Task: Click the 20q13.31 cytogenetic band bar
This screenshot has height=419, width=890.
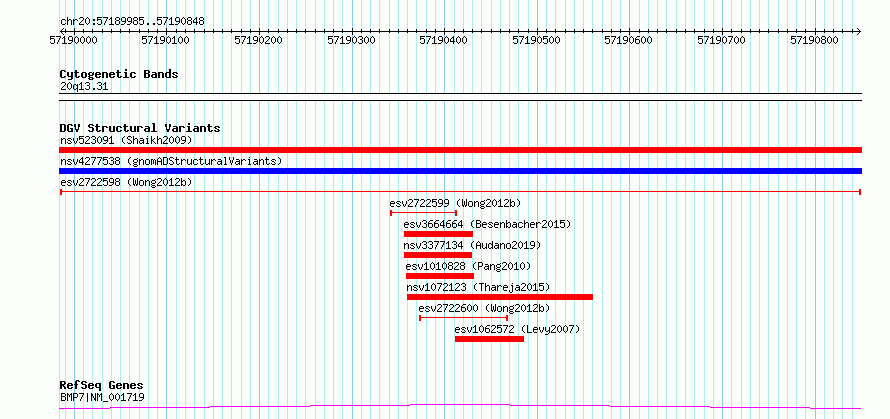Action: [460, 97]
